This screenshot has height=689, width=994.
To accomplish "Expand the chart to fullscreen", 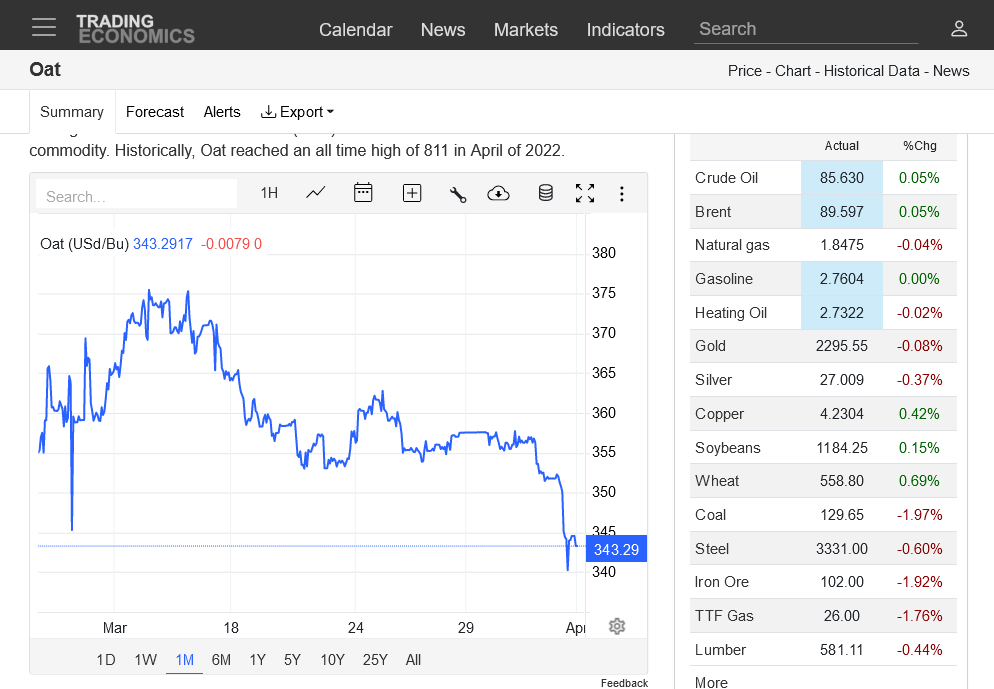I will point(584,193).
